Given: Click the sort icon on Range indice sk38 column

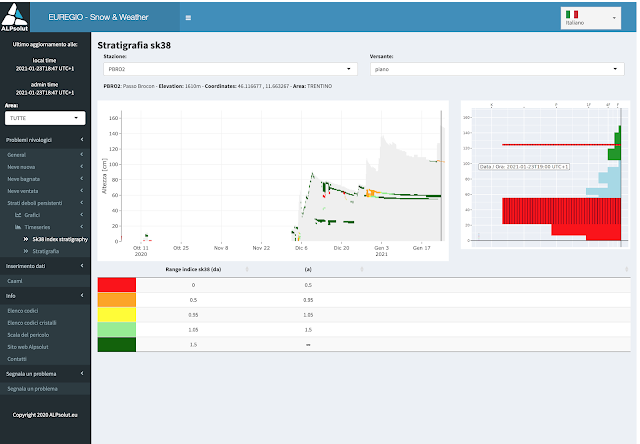Looking at the screenshot, I should pos(247,269).
